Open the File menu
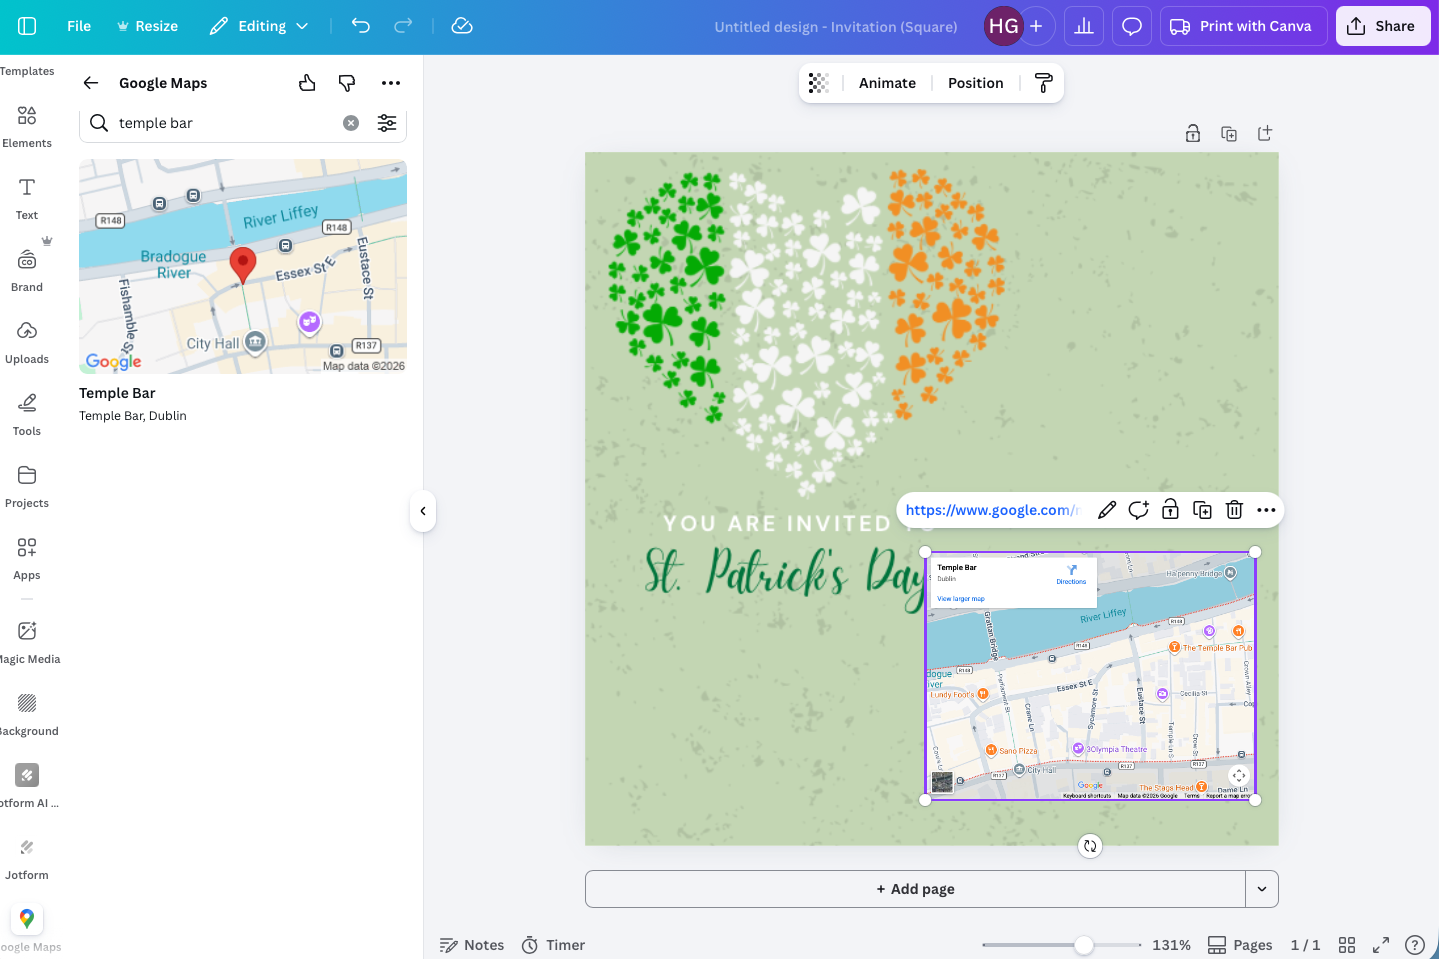1439x959 pixels. pos(78,26)
